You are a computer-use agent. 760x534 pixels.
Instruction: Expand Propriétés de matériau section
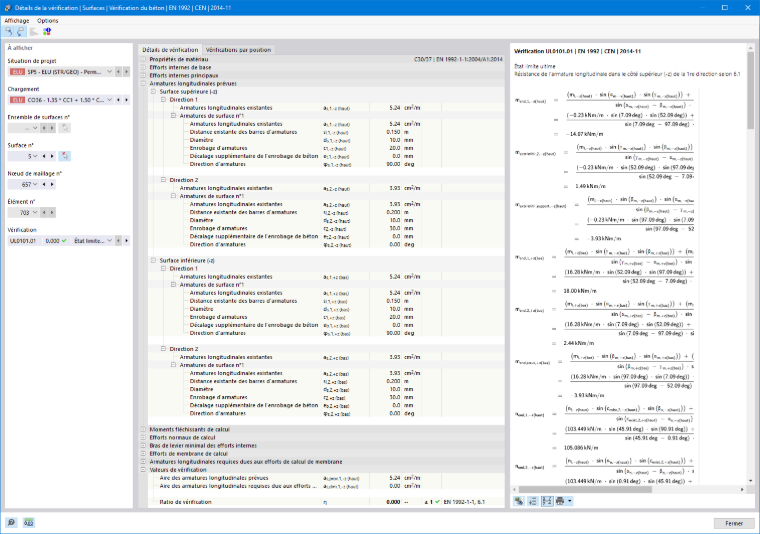click(x=143, y=59)
